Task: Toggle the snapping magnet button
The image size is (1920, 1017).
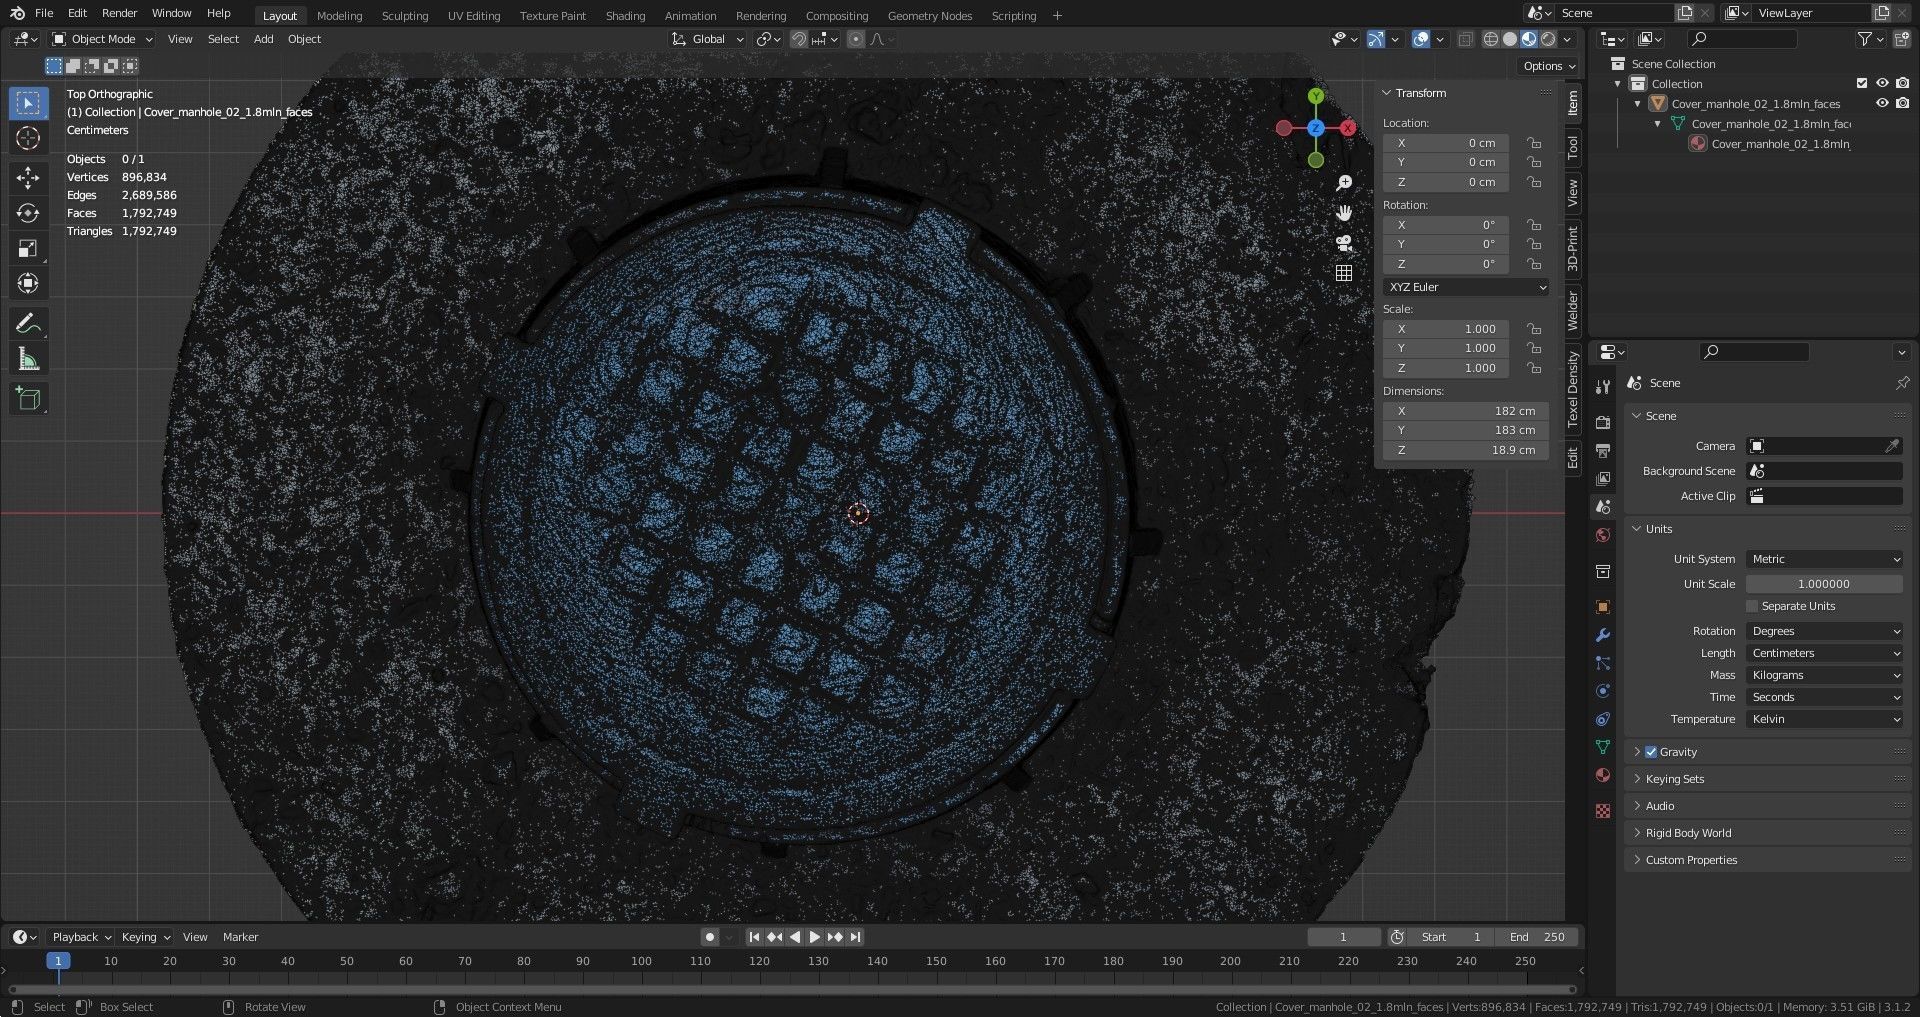Action: pyautogui.click(x=799, y=39)
